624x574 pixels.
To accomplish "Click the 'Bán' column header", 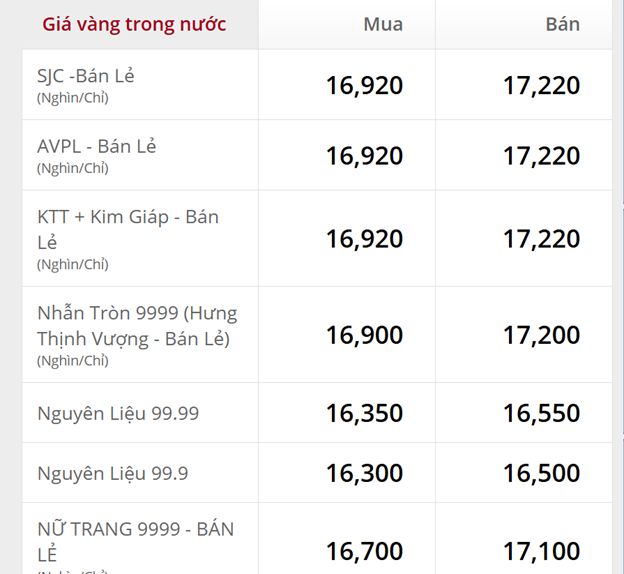I will (562, 24).
